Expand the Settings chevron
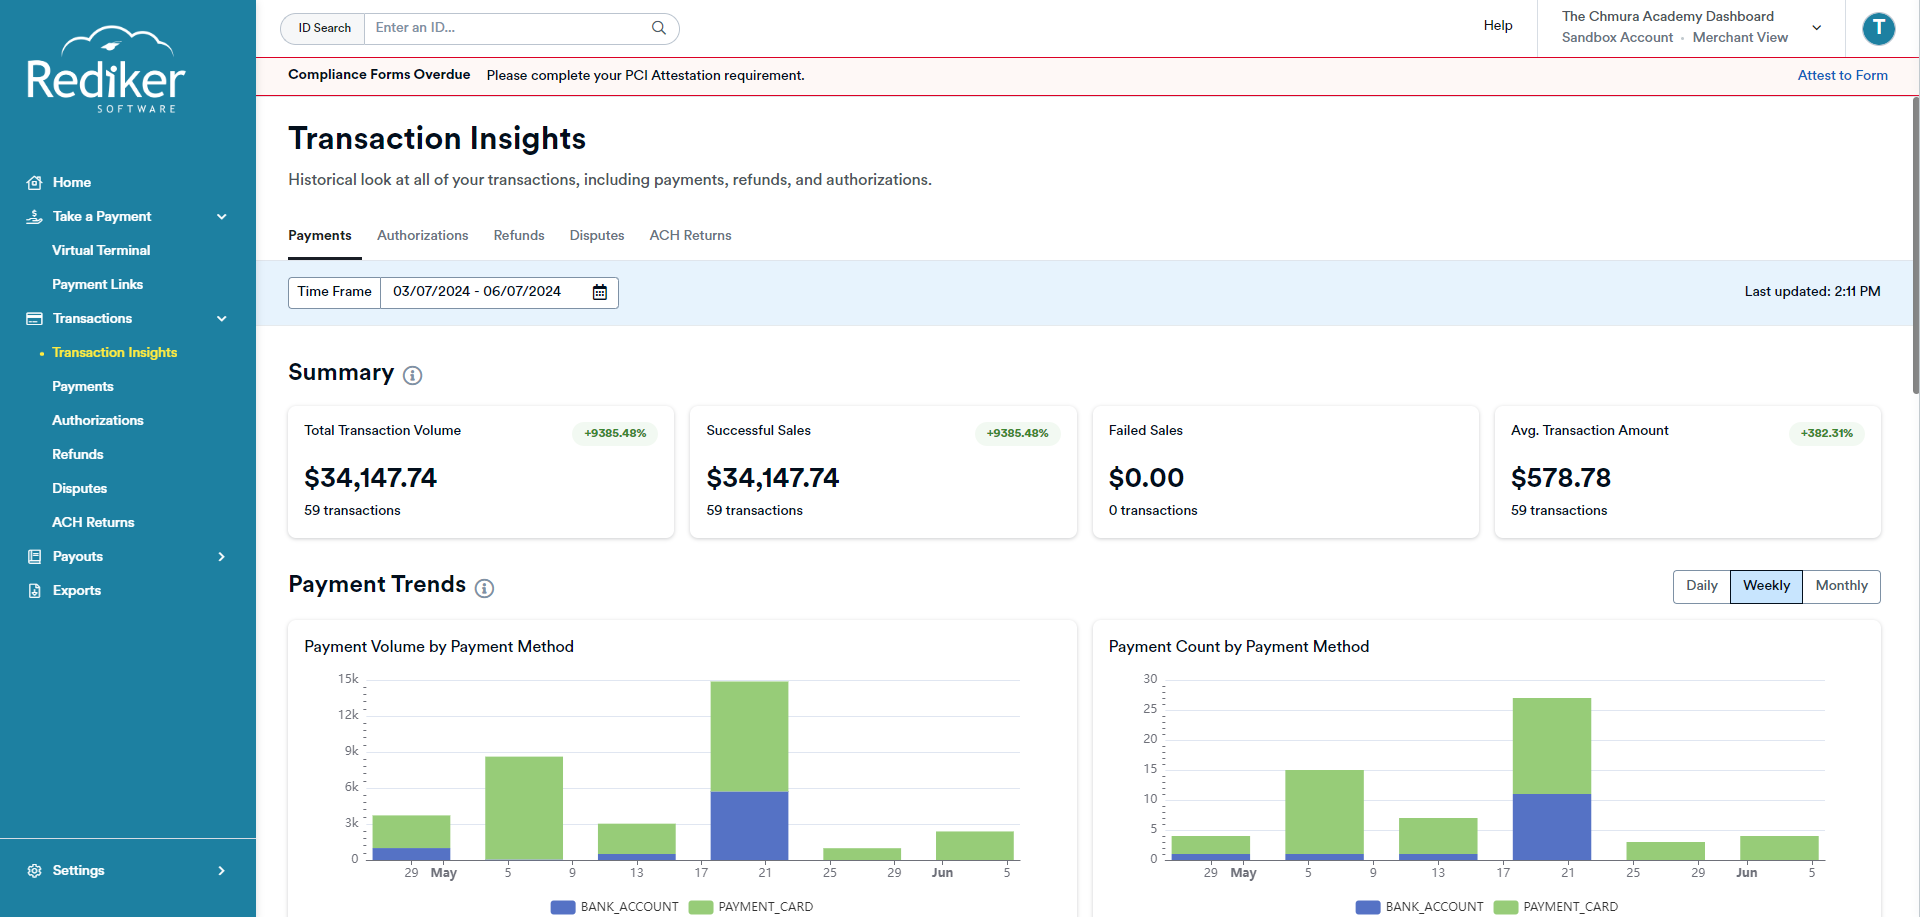The width and height of the screenshot is (1920, 917). (222, 871)
